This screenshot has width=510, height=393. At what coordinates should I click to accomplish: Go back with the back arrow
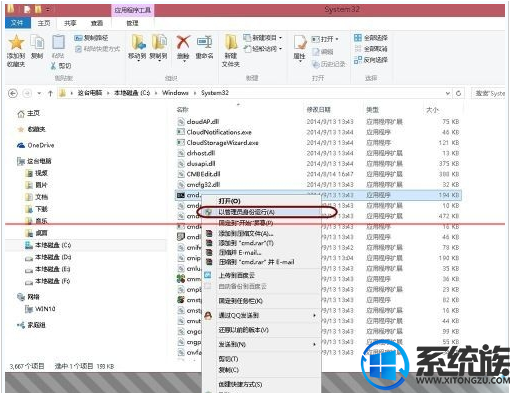click(13, 93)
